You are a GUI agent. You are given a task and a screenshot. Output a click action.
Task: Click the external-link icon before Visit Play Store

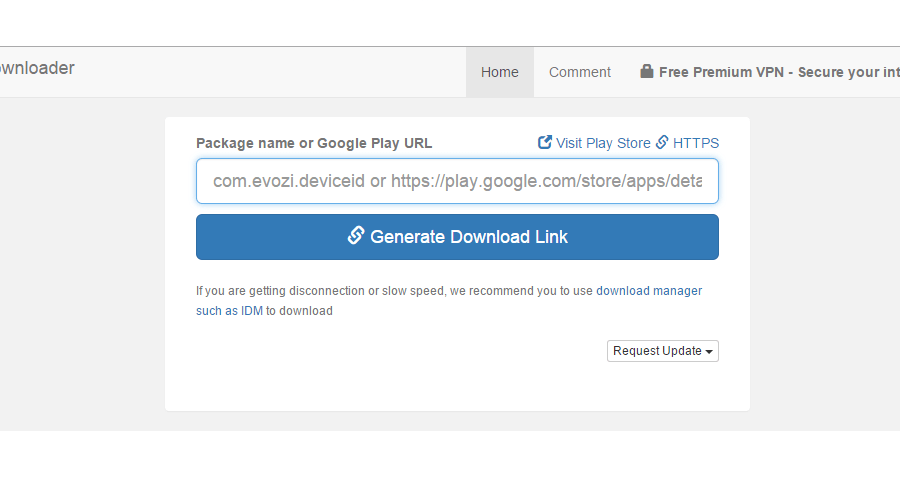[545, 142]
